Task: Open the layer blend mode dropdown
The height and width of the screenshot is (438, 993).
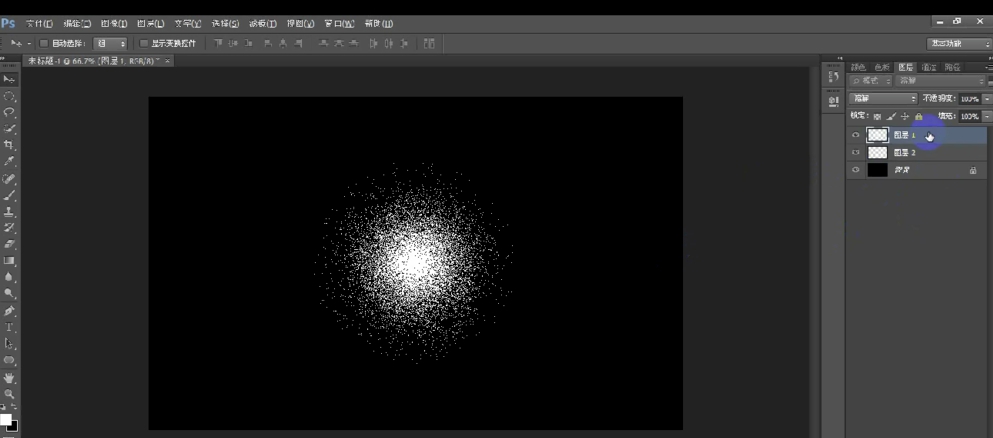Action: tap(883, 99)
